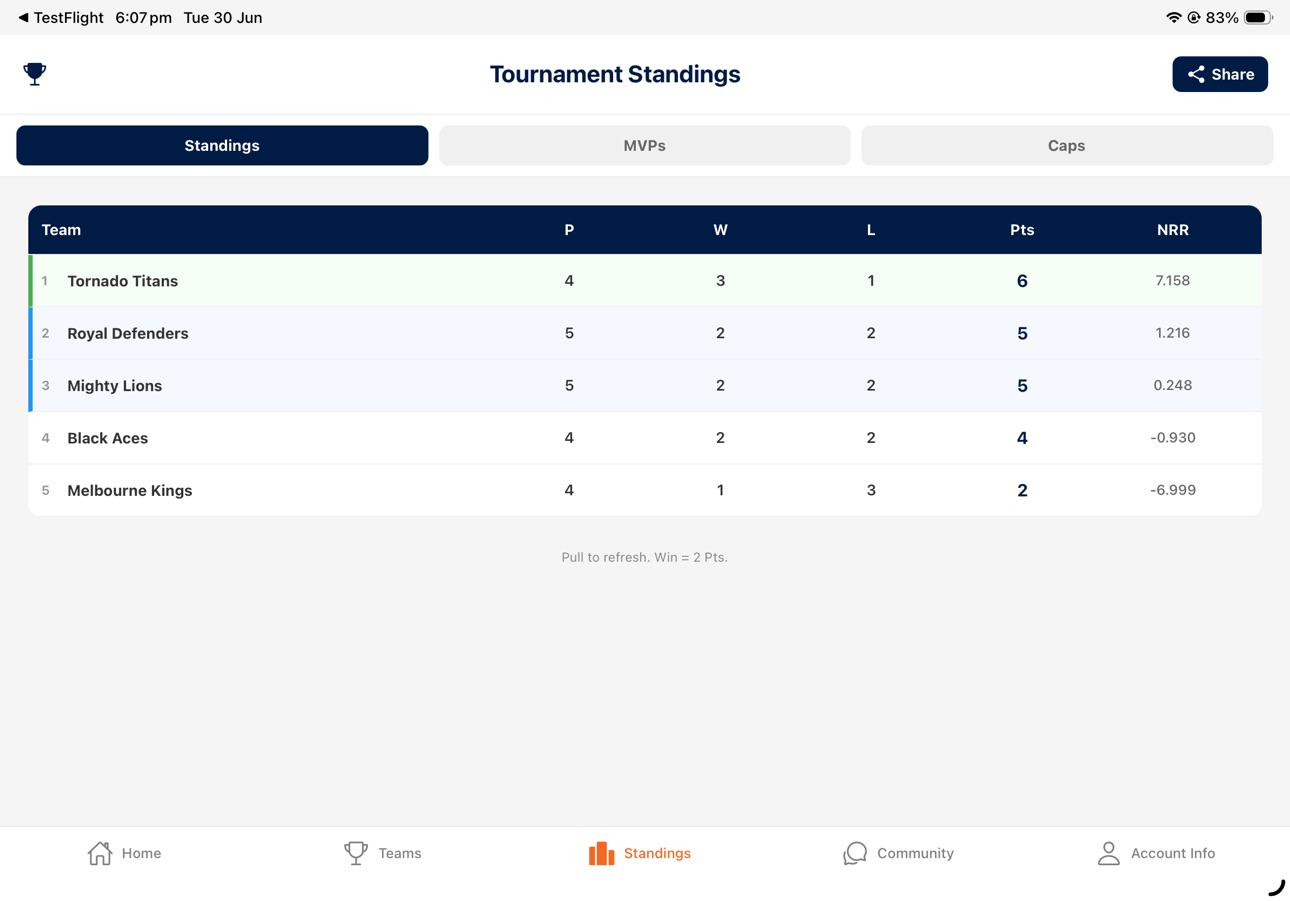Open Account Info via the person icon
Screen dimensions: 1290x901
point(1108,853)
